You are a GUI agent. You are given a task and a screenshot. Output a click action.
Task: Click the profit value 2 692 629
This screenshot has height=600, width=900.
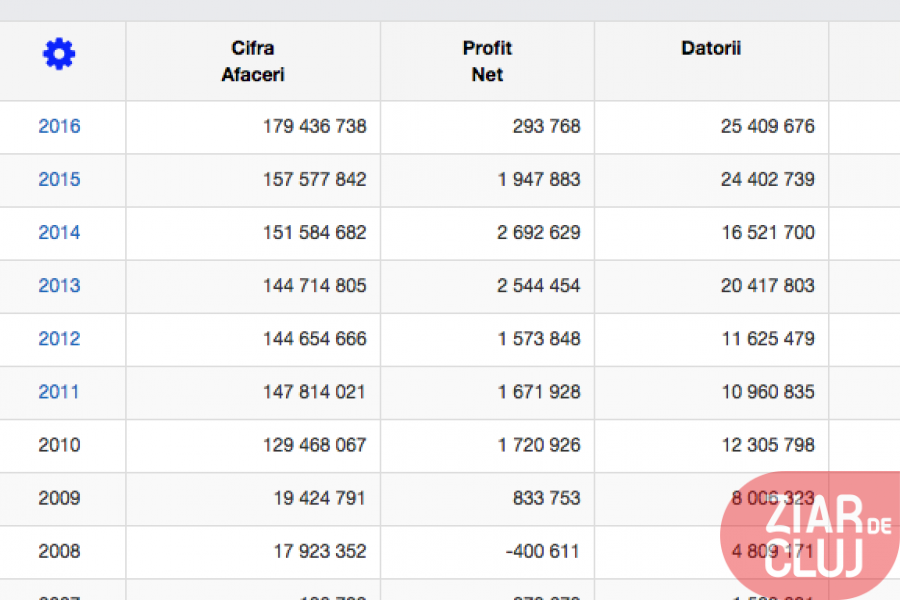click(538, 233)
